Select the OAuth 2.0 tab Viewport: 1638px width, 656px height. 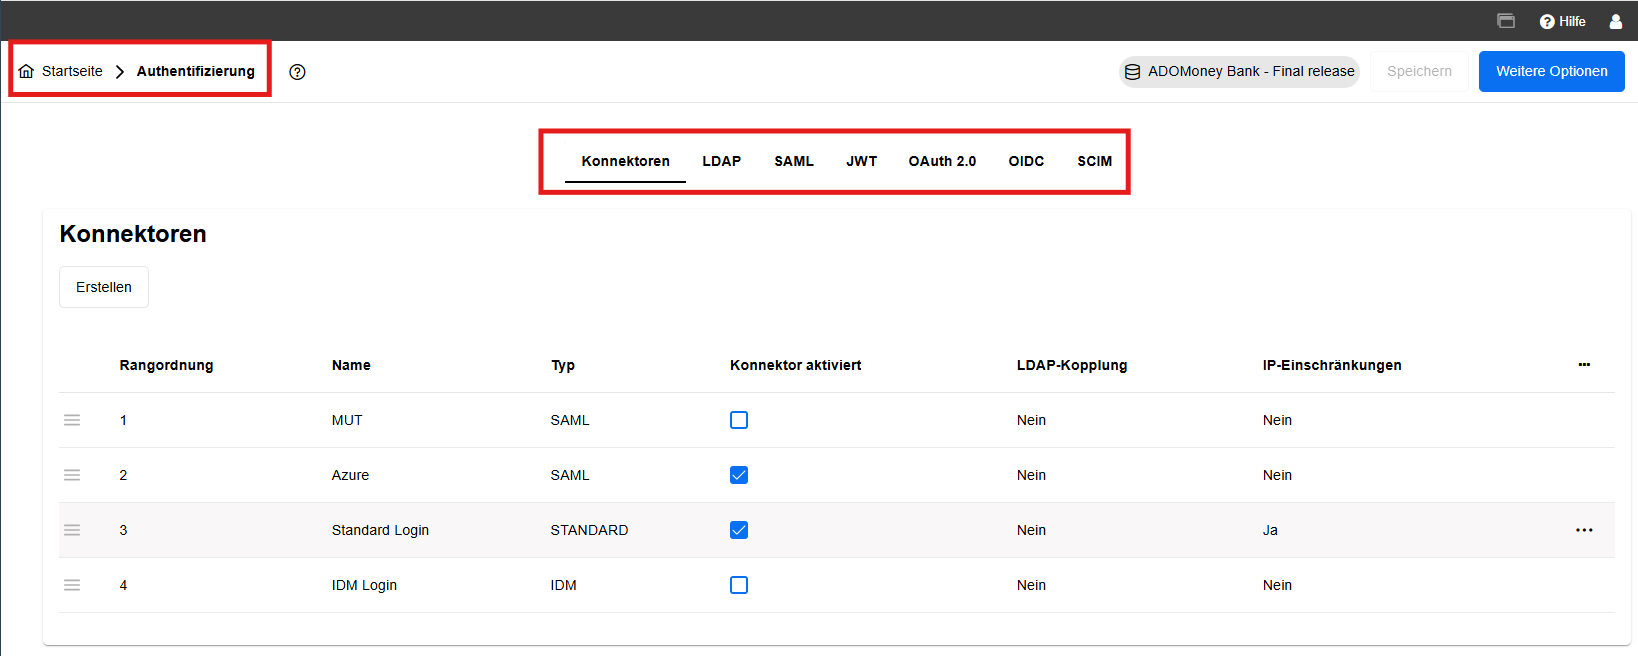pos(942,161)
